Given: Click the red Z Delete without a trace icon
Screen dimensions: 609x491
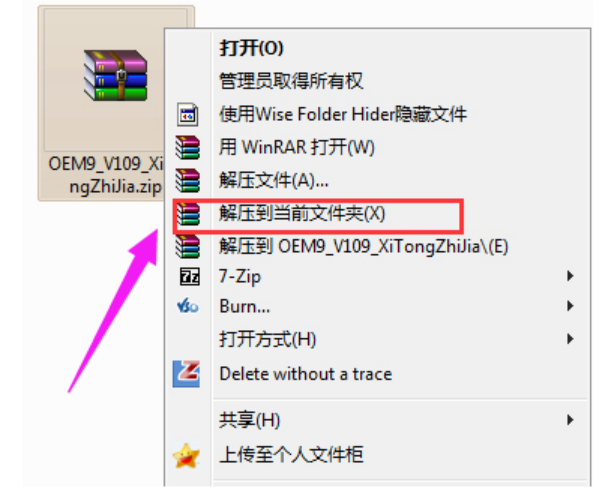Looking at the screenshot, I should click(186, 374).
